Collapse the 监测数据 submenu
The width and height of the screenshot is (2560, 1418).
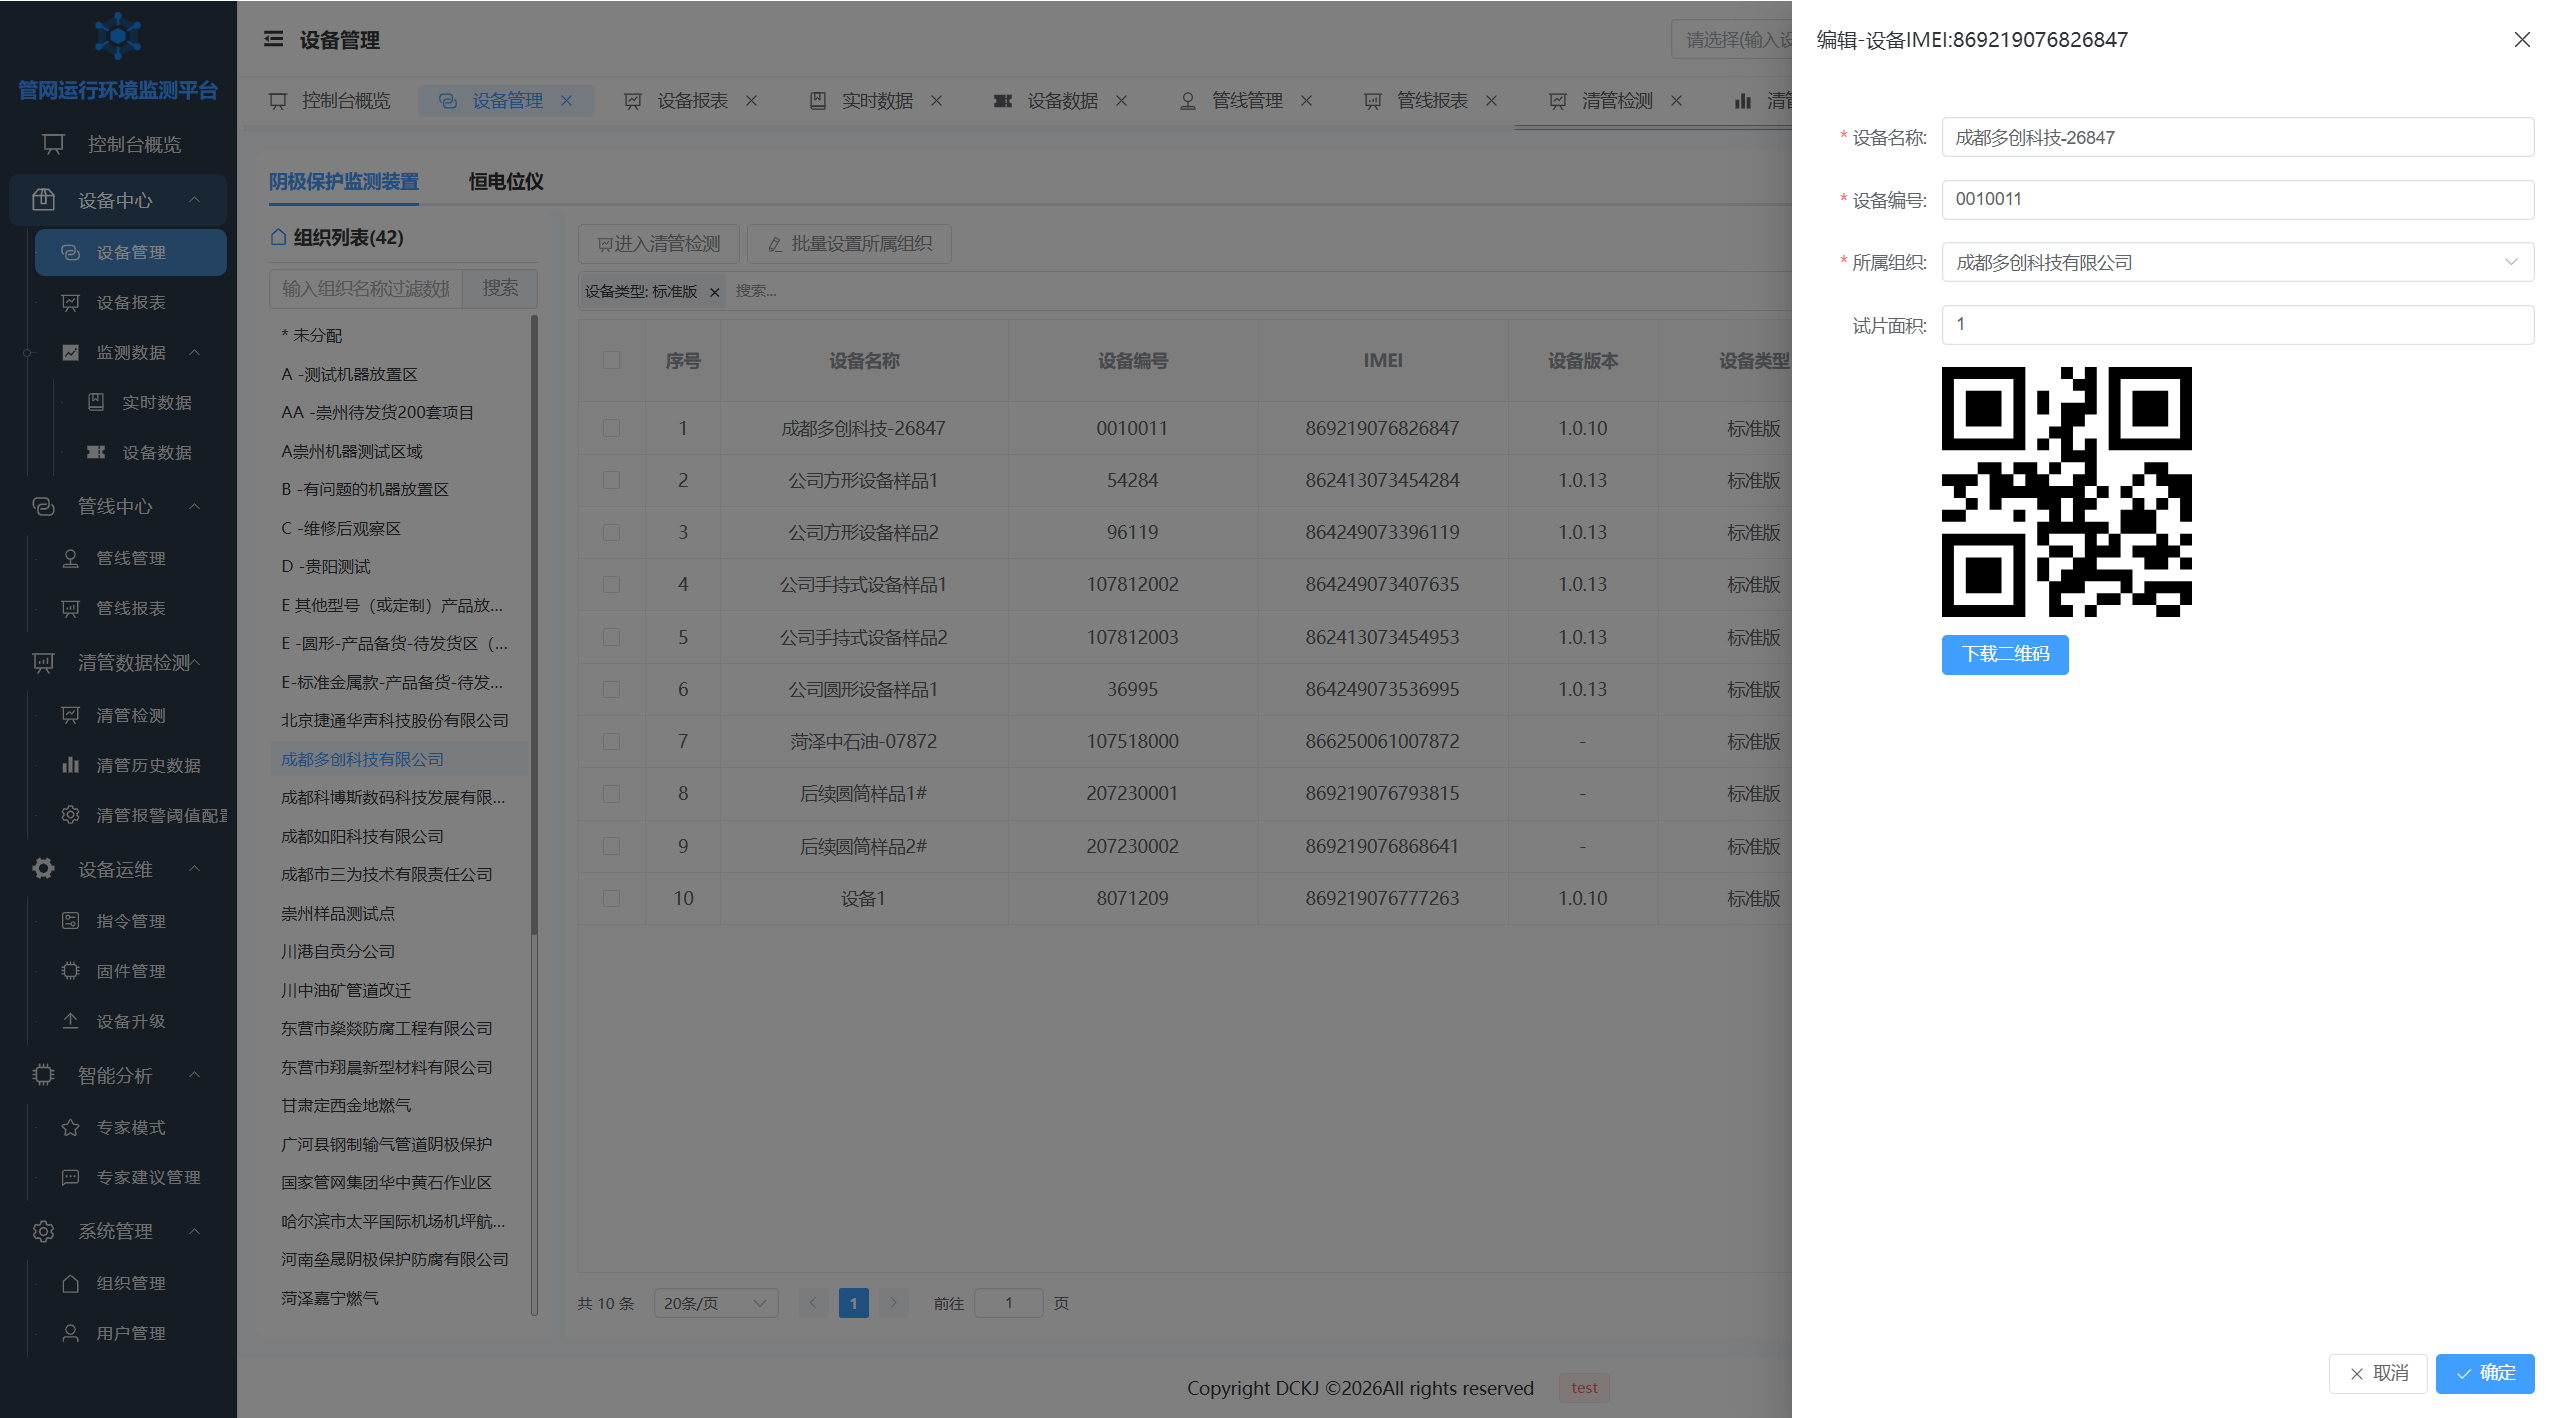point(195,352)
